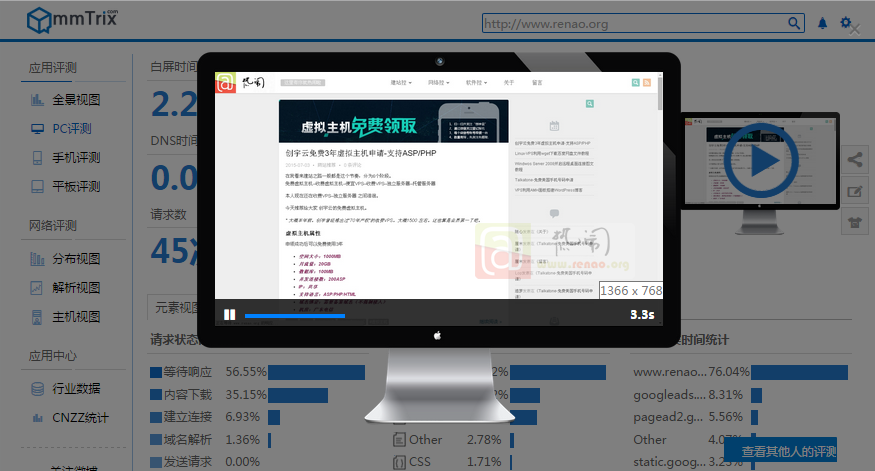Click the phone icon beside 手机评测
The width and height of the screenshot is (875, 471).
coord(37,158)
